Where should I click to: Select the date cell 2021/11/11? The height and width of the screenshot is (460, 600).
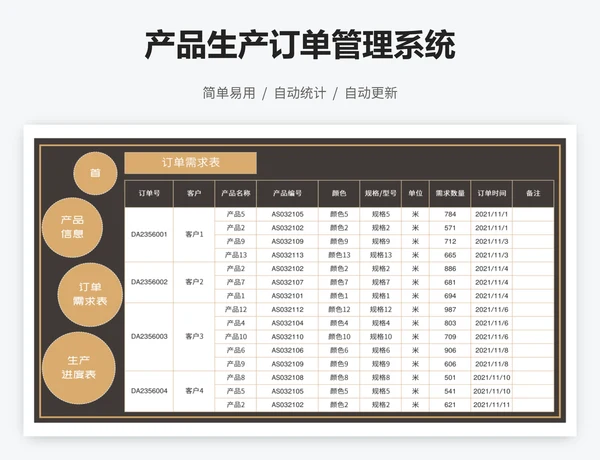click(492, 405)
